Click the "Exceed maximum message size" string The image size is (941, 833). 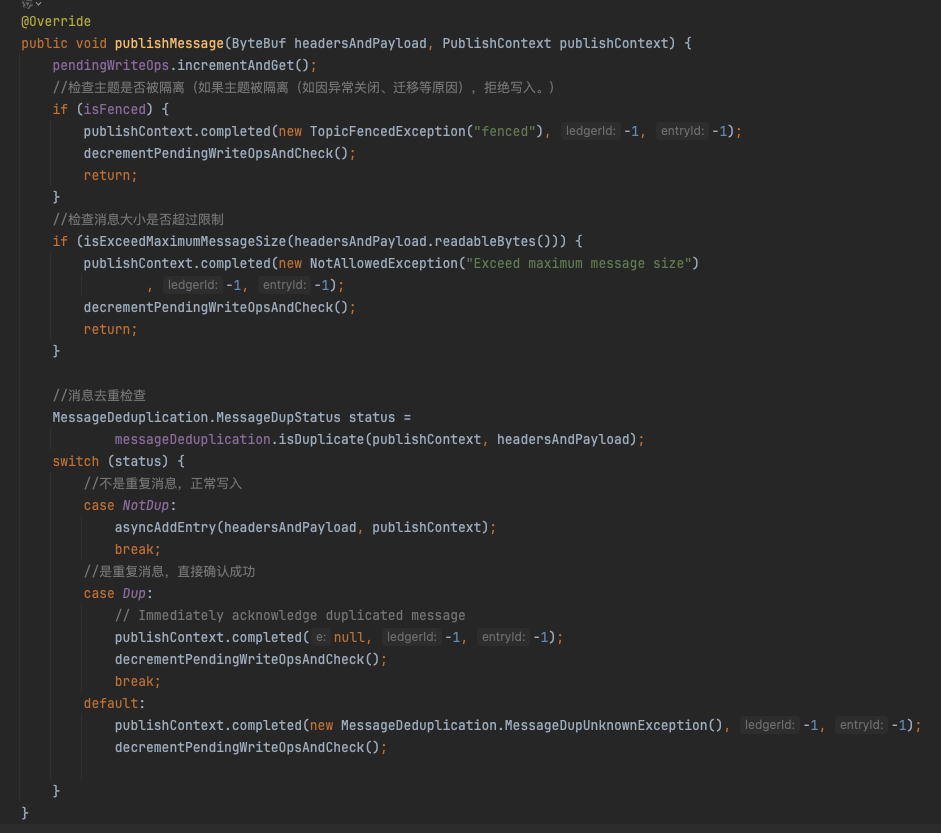click(x=579, y=263)
